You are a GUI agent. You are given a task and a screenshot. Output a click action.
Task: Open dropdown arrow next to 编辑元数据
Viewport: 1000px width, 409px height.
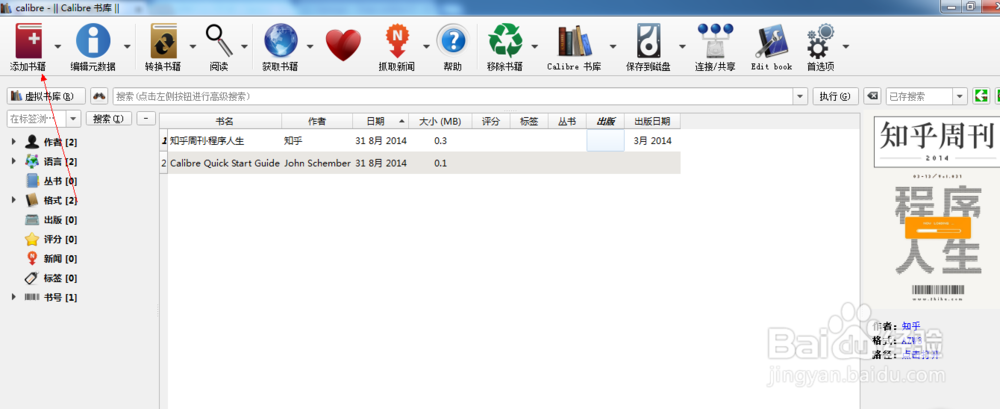click(128, 46)
